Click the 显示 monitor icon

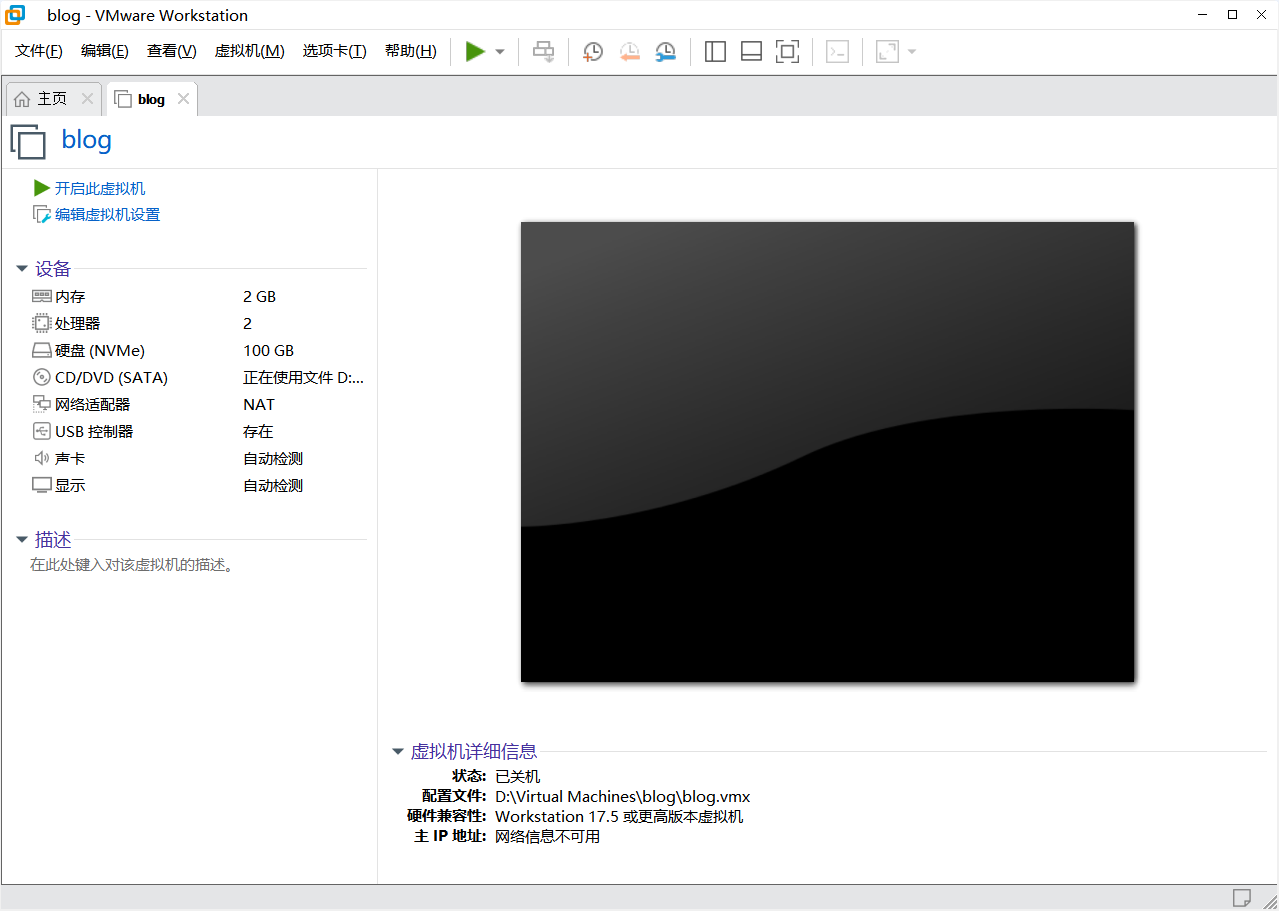(x=41, y=485)
